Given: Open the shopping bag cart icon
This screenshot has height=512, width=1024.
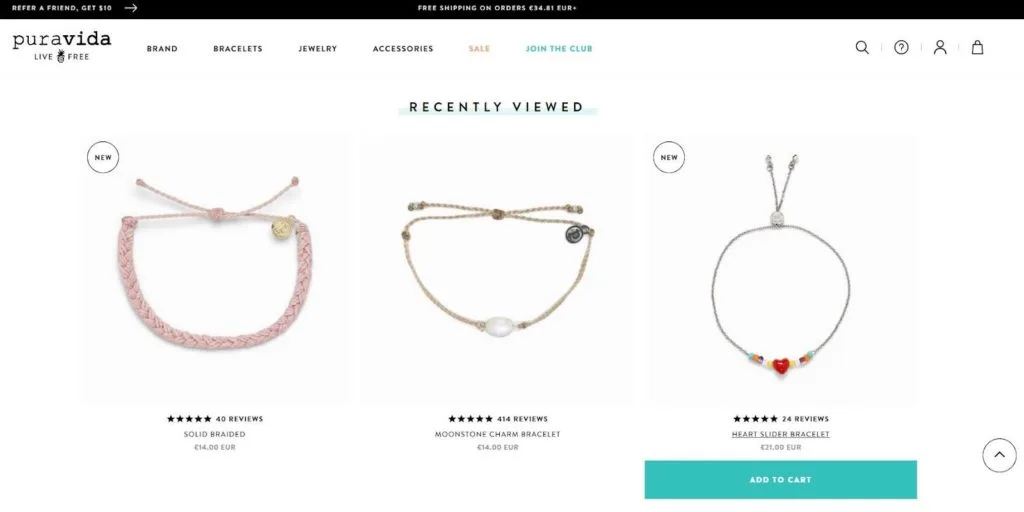Looking at the screenshot, I should pyautogui.click(x=977, y=48).
